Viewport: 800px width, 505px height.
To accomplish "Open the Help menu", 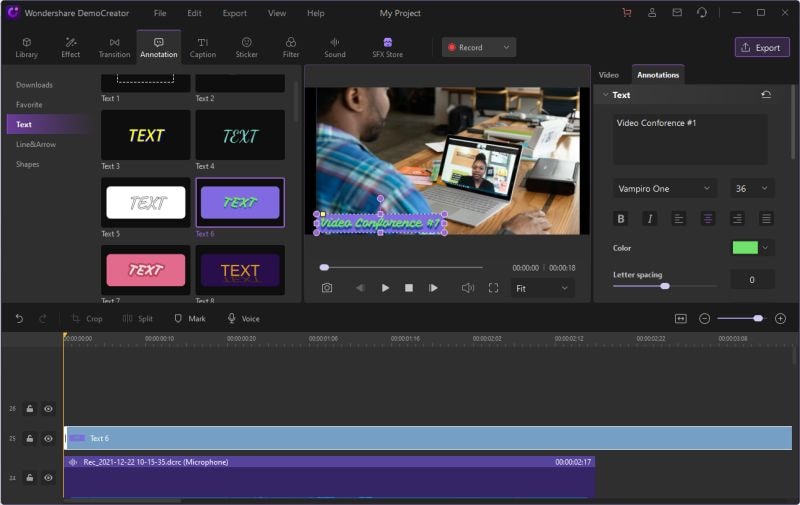I will pyautogui.click(x=315, y=13).
